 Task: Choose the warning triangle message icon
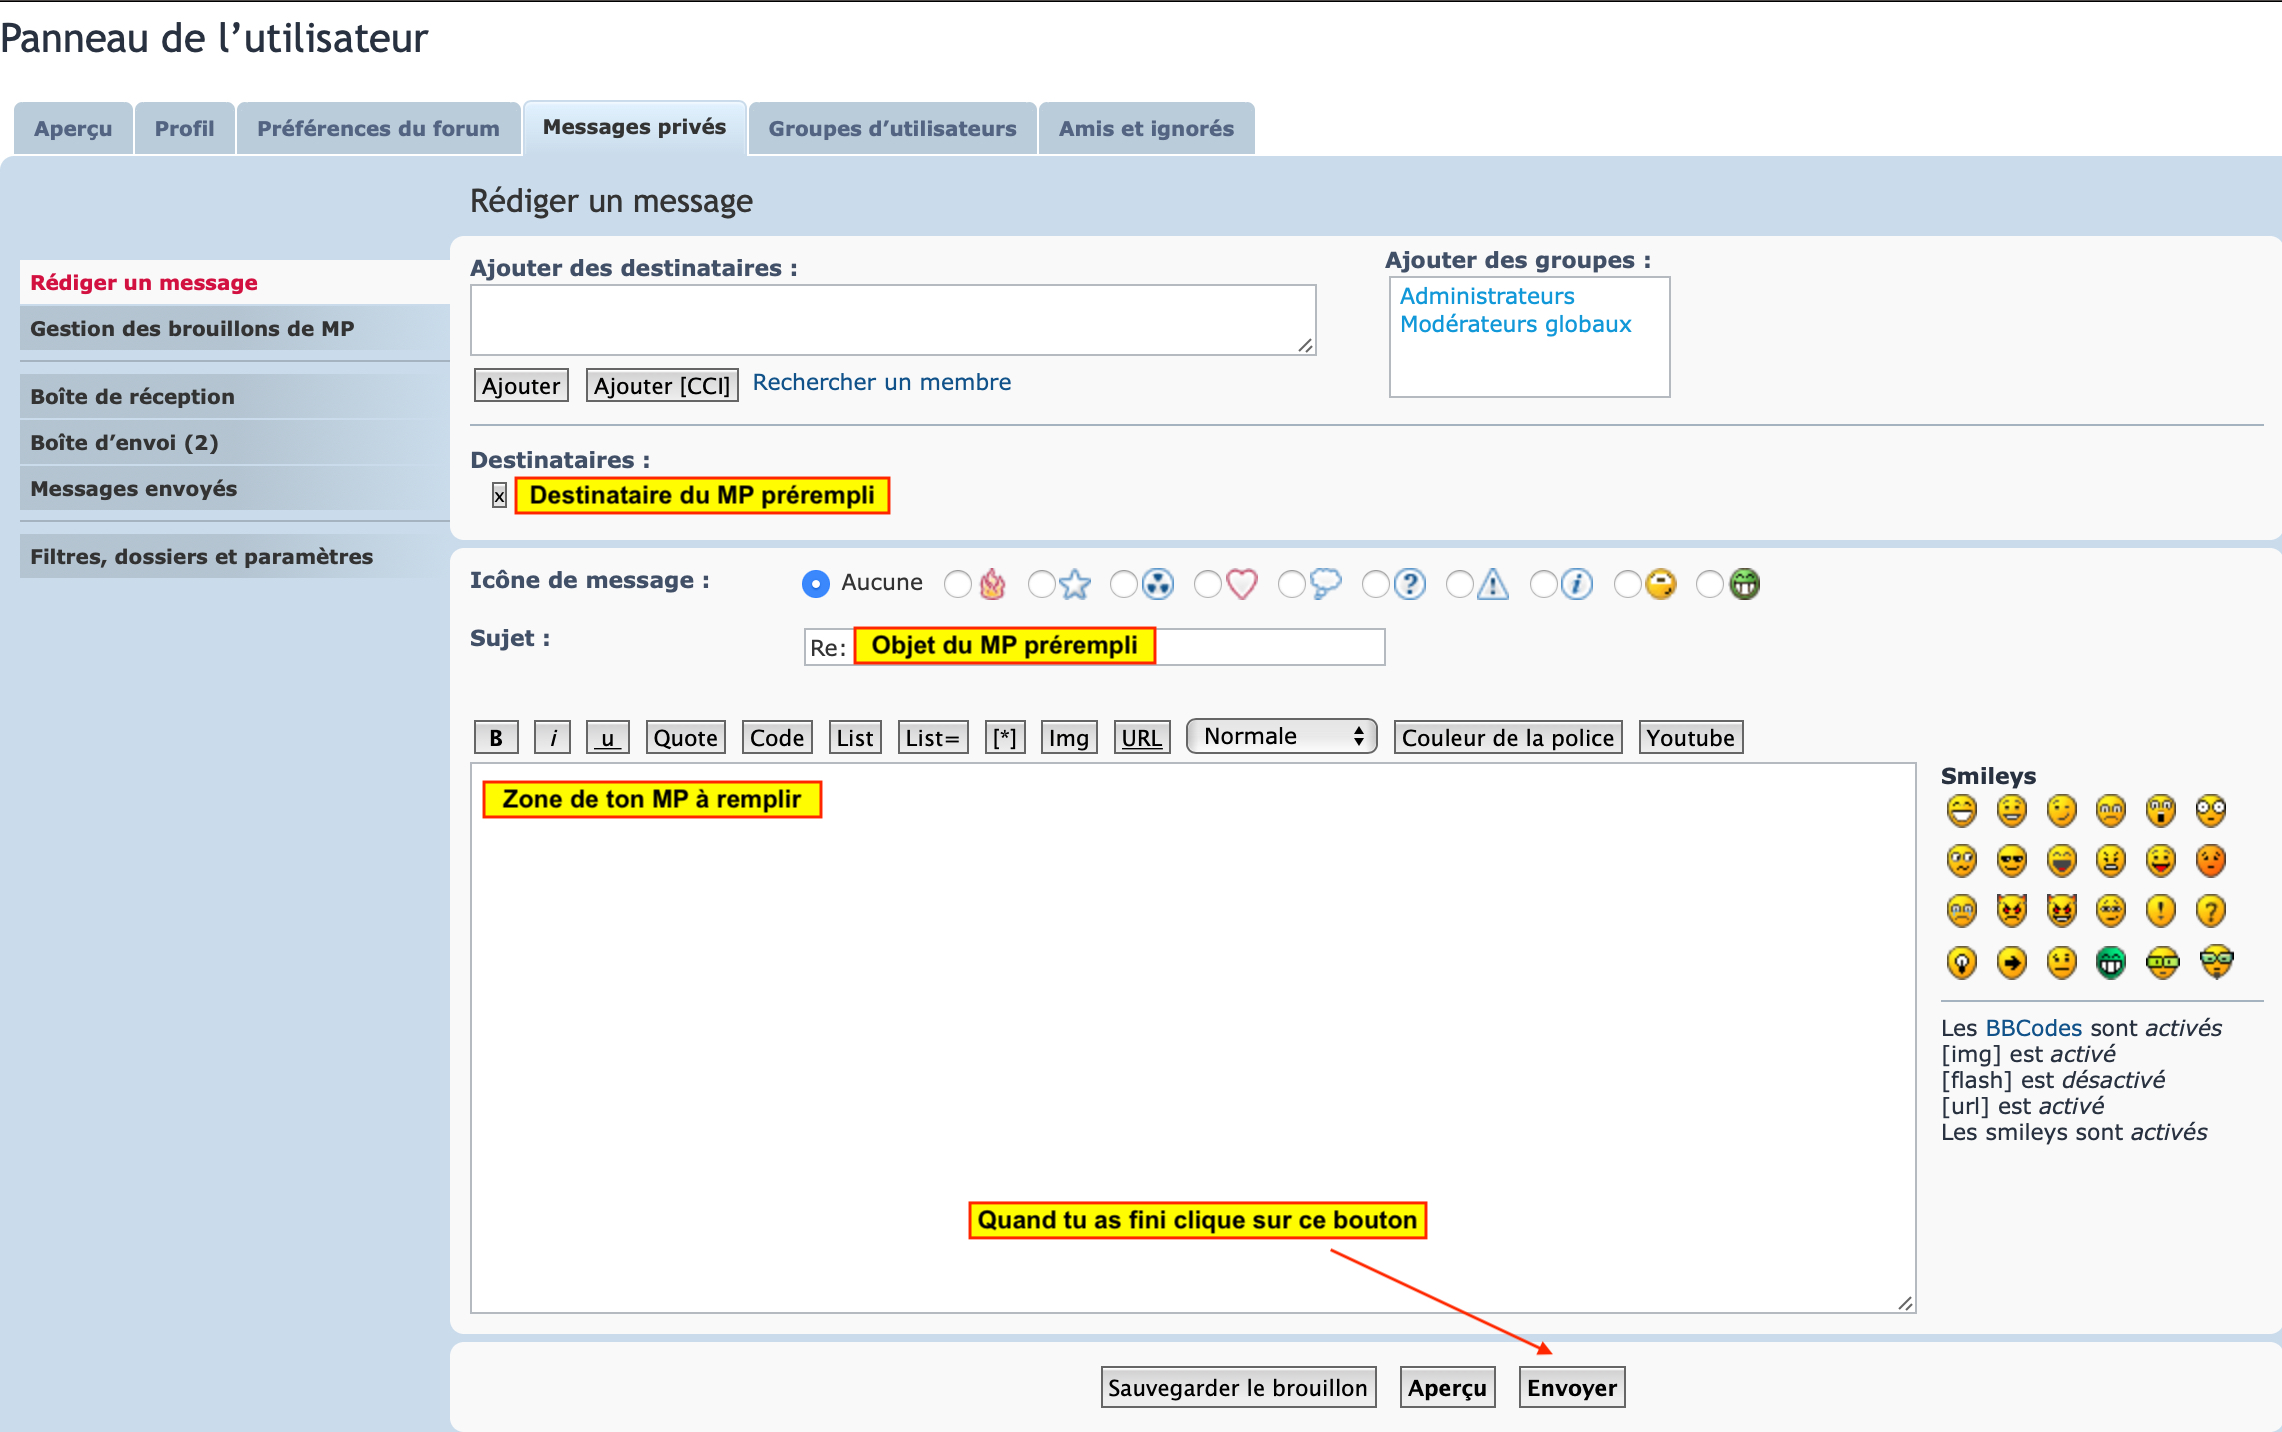tap(1460, 584)
